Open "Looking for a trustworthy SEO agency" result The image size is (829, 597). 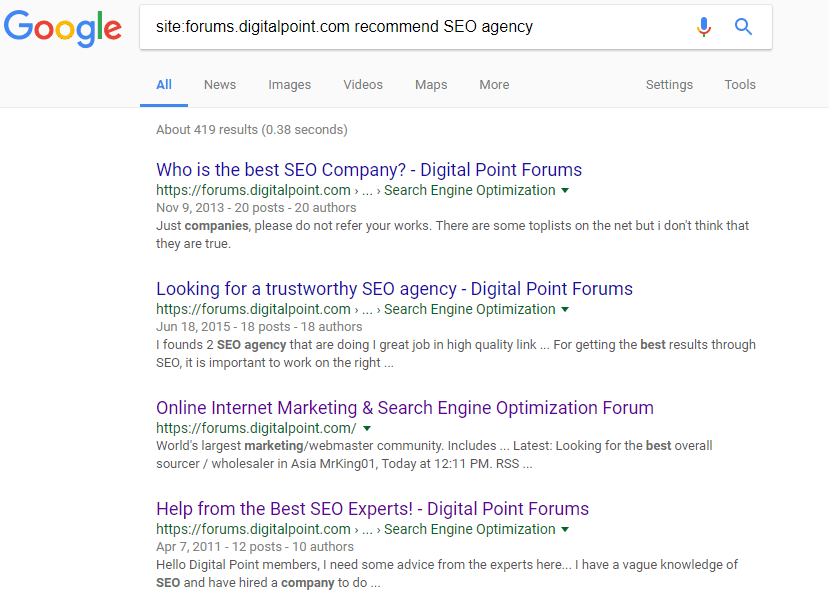pyautogui.click(x=394, y=289)
